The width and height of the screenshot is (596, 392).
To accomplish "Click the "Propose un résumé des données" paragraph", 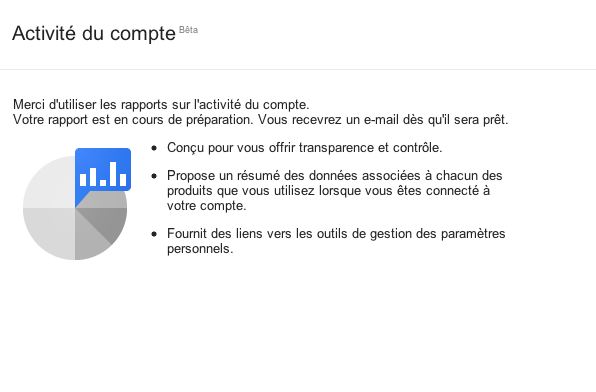I will tap(334, 190).
